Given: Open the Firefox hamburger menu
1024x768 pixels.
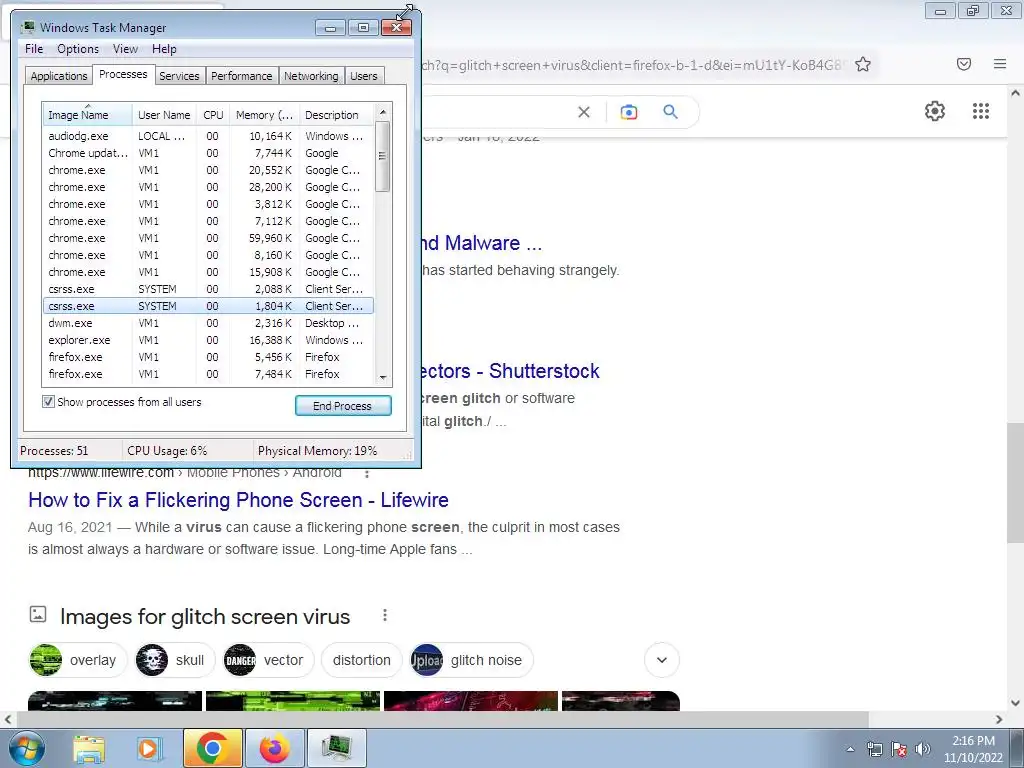Looking at the screenshot, I should [x=1000, y=64].
